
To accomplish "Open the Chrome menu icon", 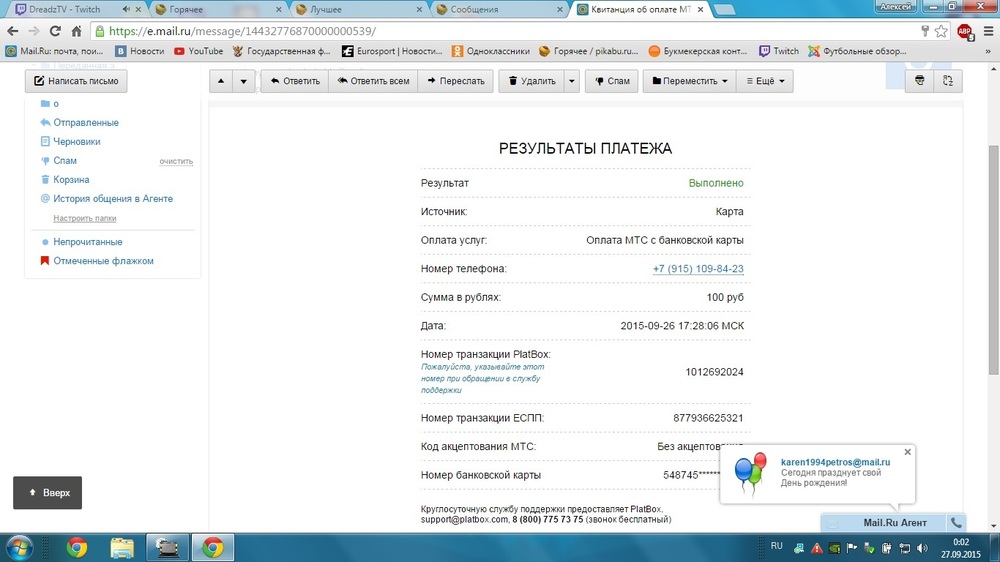I will pos(989,31).
